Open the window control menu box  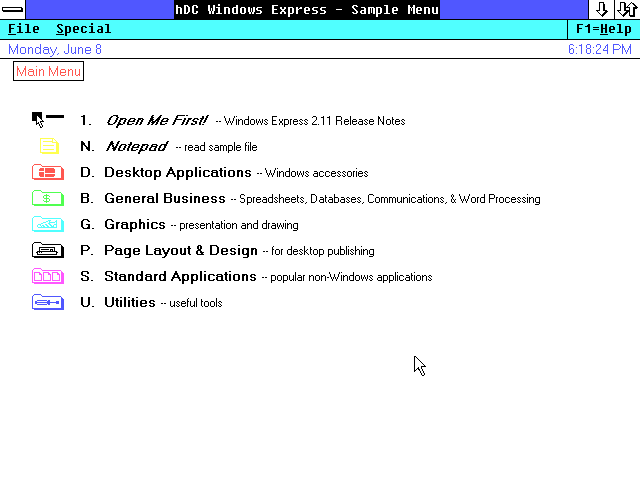click(x=13, y=9)
